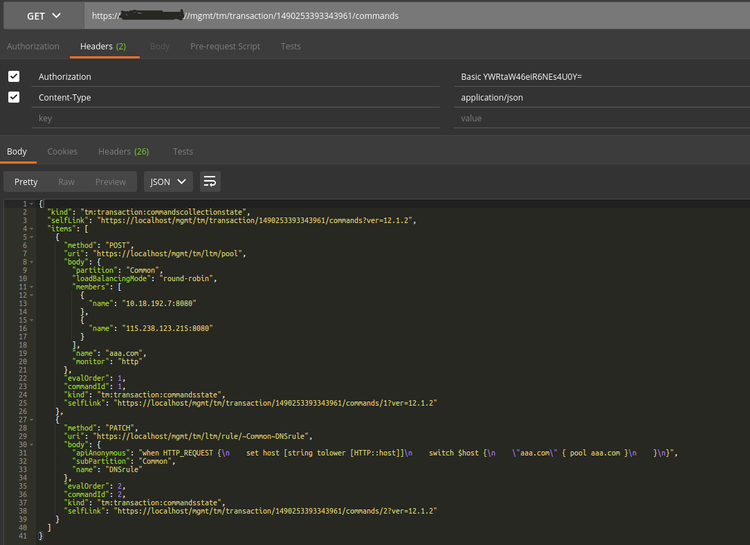Screen dimensions: 750x545
Task: Switch to the request Authorization tab
Action: [35, 46]
